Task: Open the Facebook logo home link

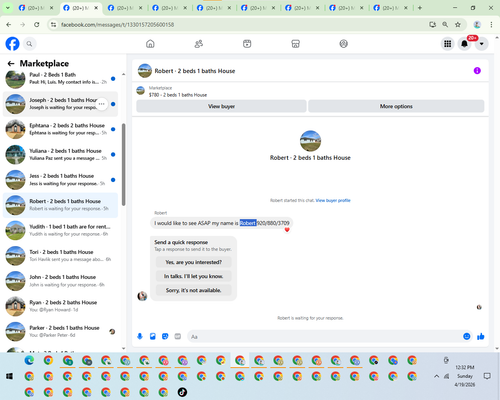Action: (x=12, y=44)
